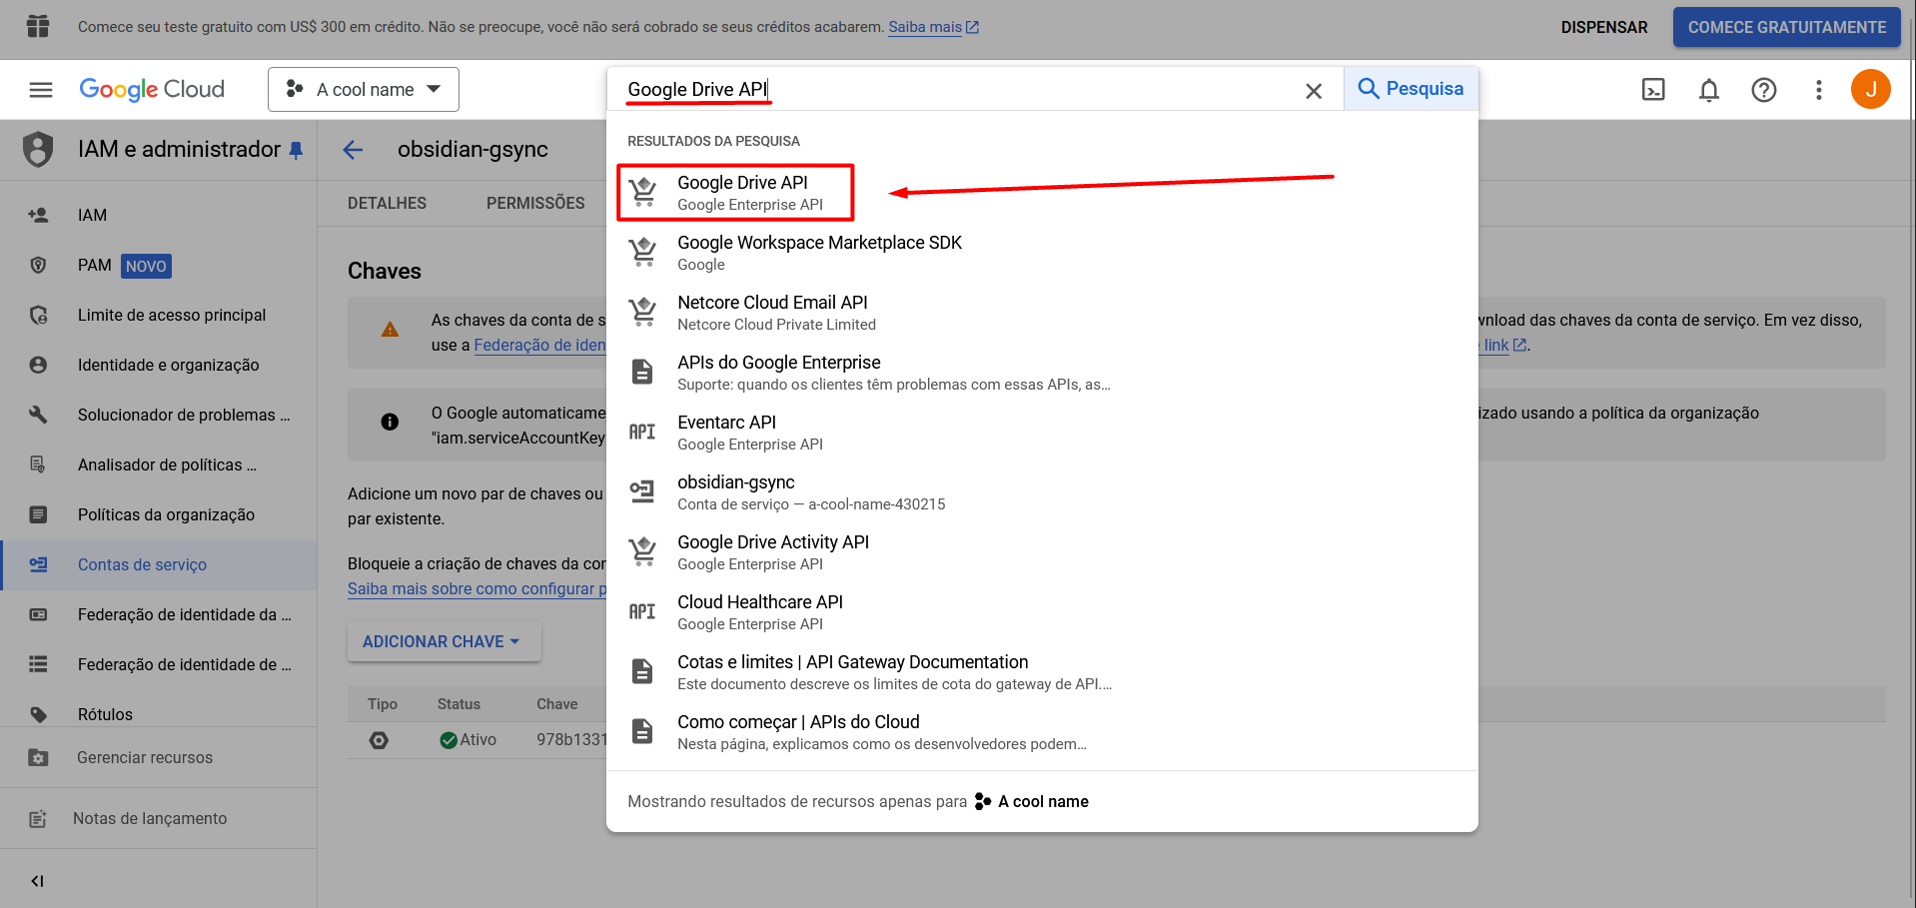Open 'Notas de lançamento' in the sidebar

click(159, 819)
